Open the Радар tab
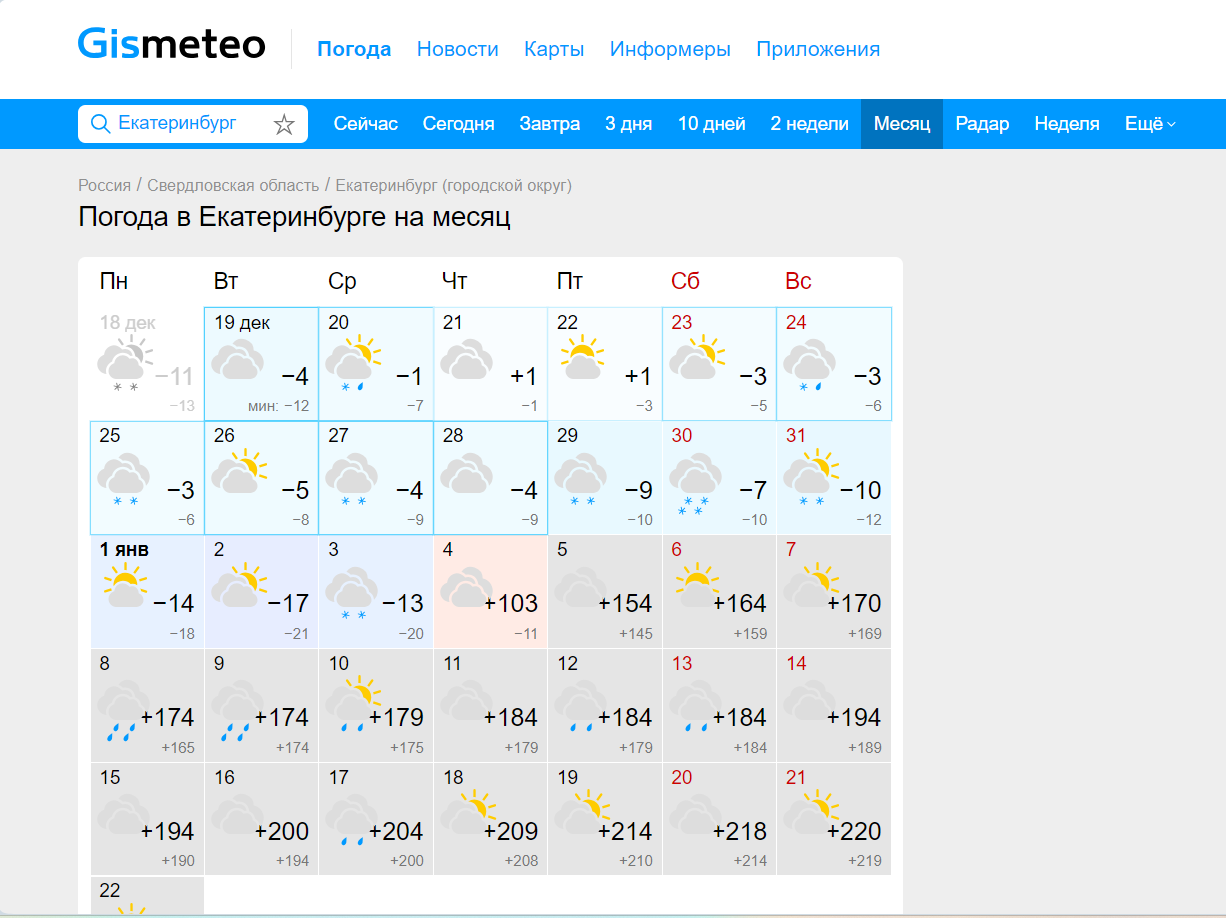This screenshot has width=1226, height=918. click(983, 124)
